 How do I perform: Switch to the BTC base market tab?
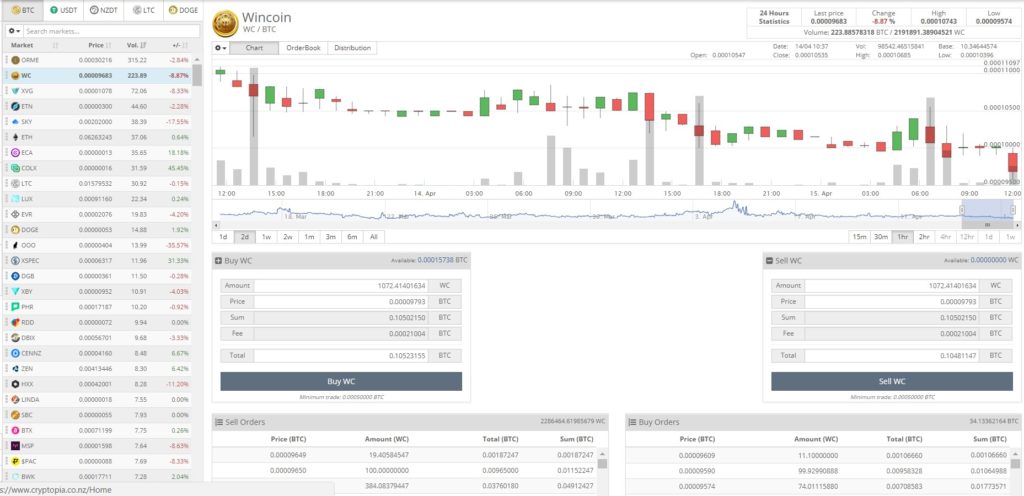[24, 10]
